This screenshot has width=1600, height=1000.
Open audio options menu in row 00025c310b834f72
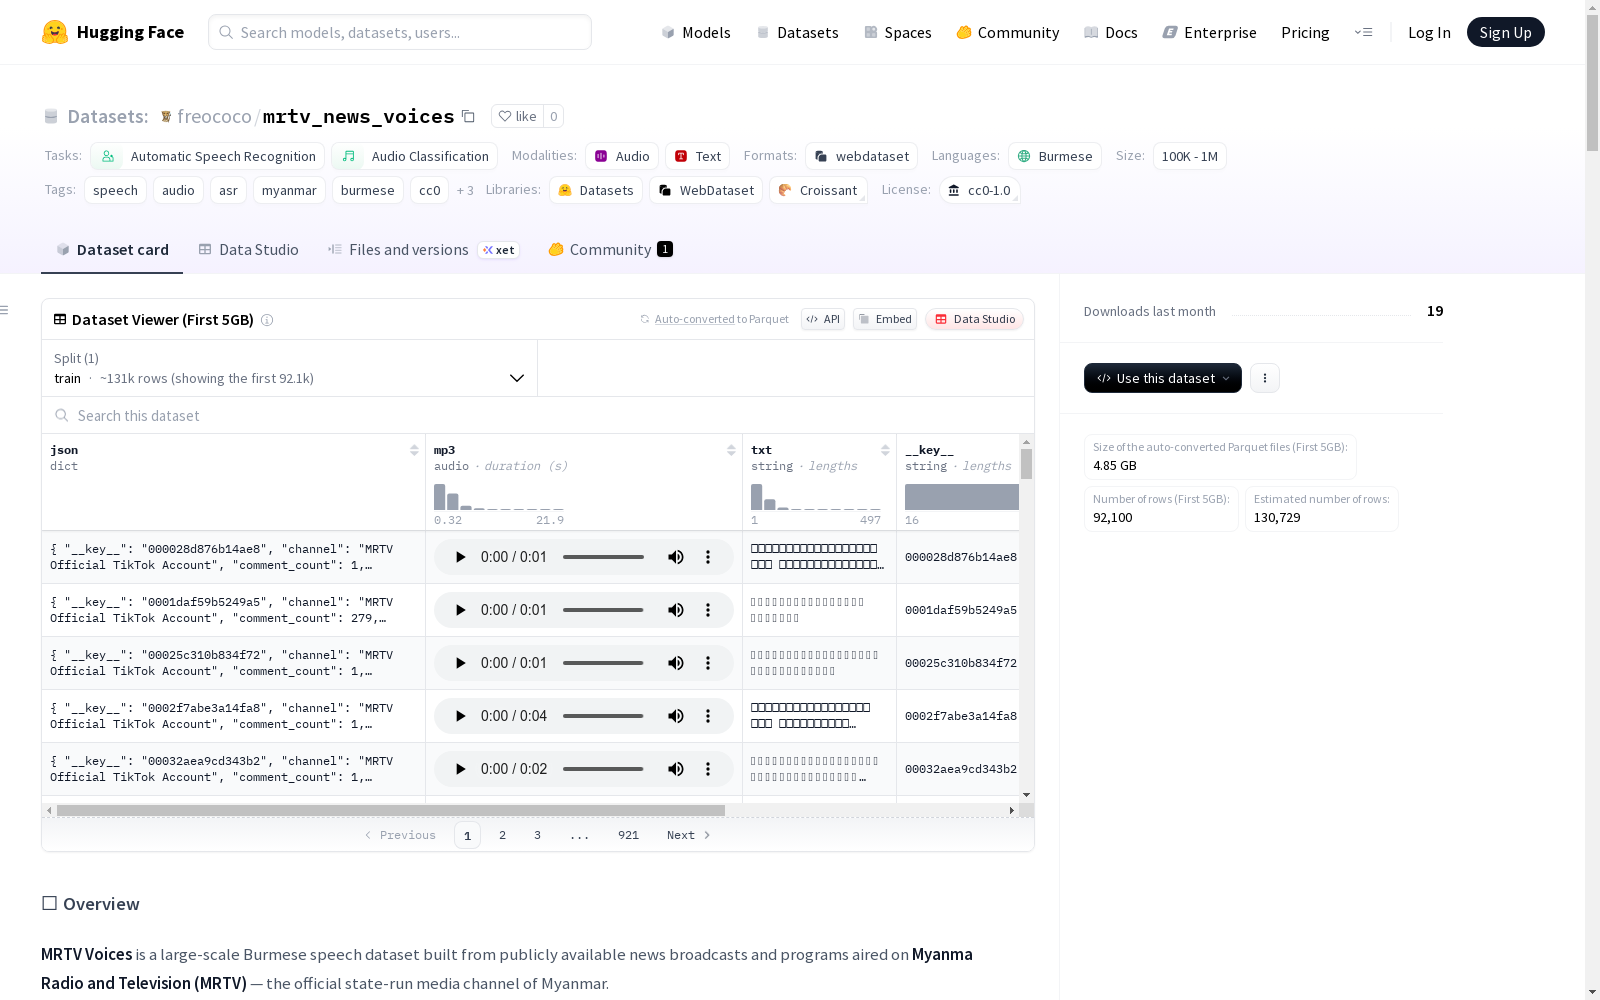[x=708, y=663]
